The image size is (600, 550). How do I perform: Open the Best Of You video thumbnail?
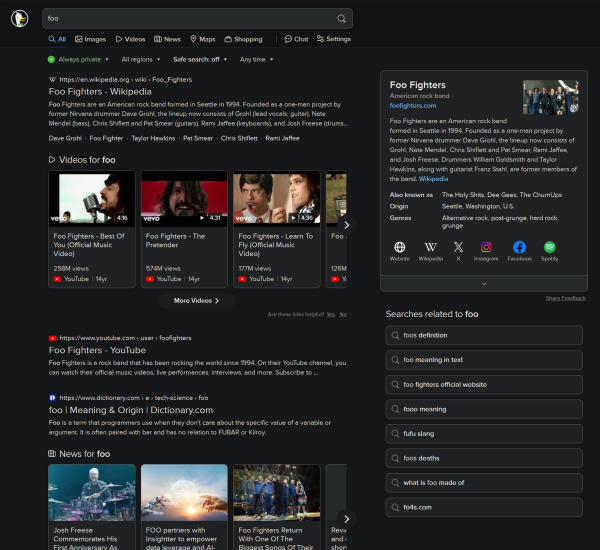click(x=92, y=198)
